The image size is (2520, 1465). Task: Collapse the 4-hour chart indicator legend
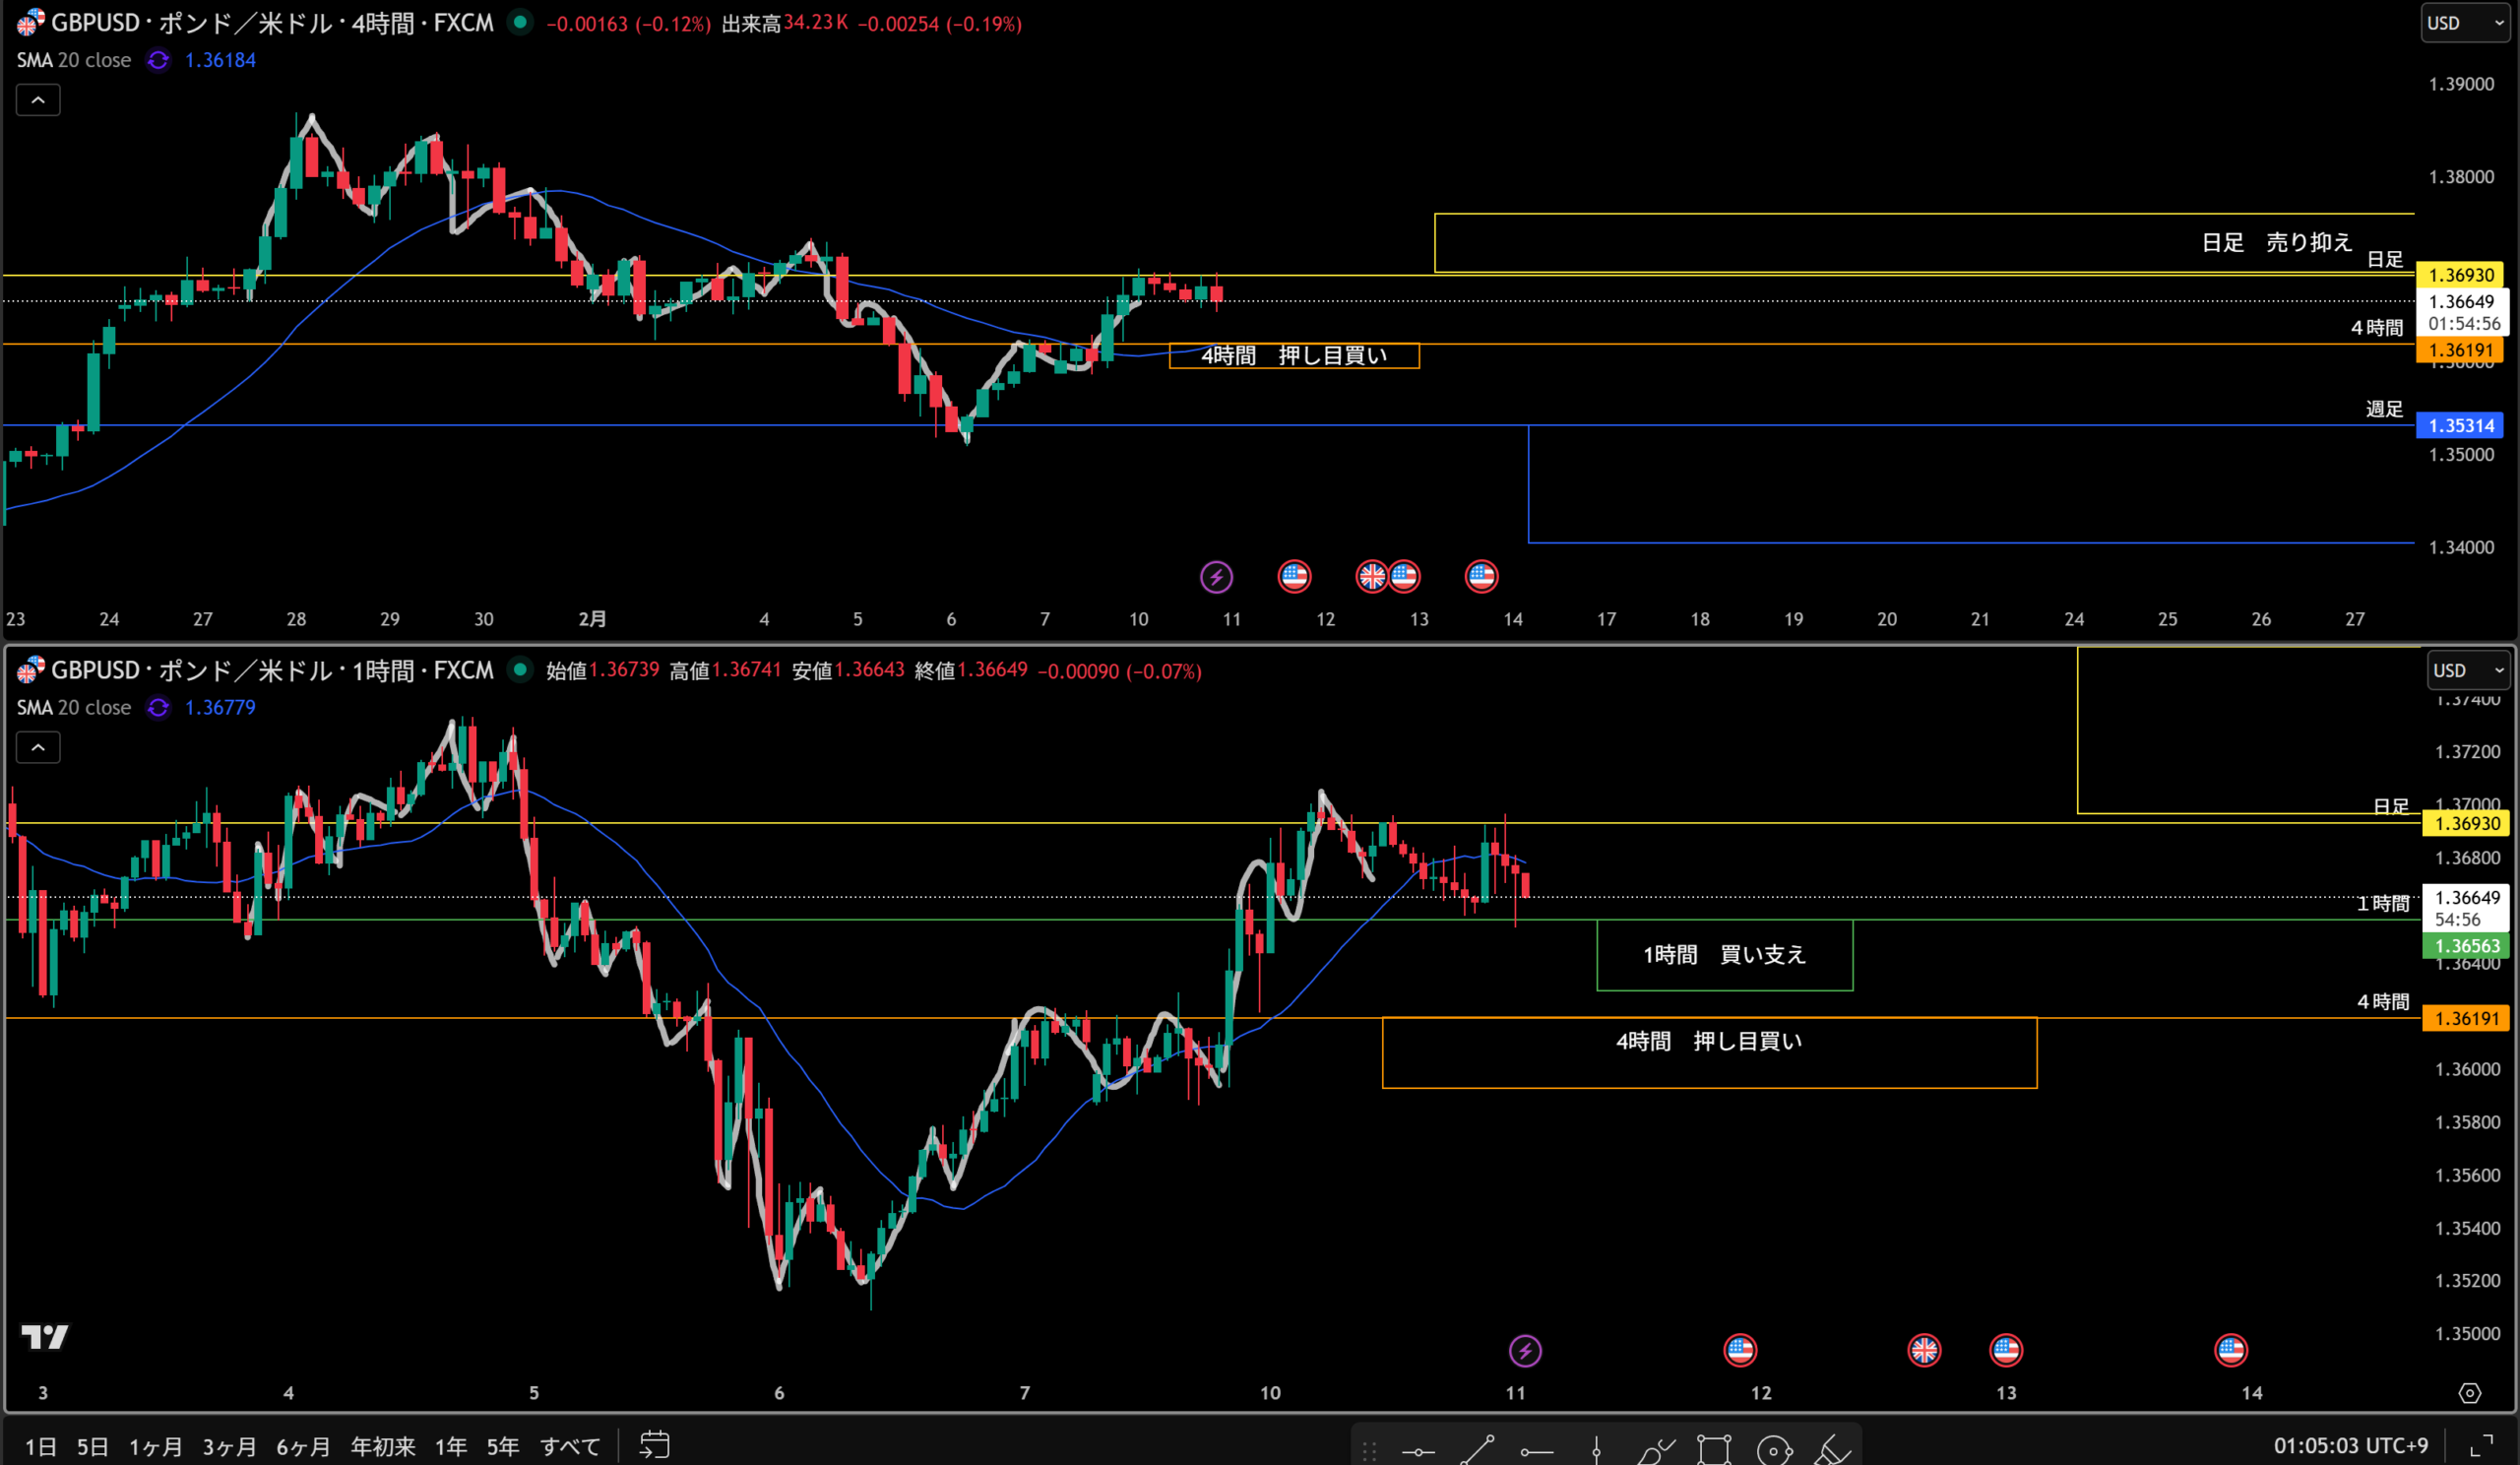tap(38, 100)
